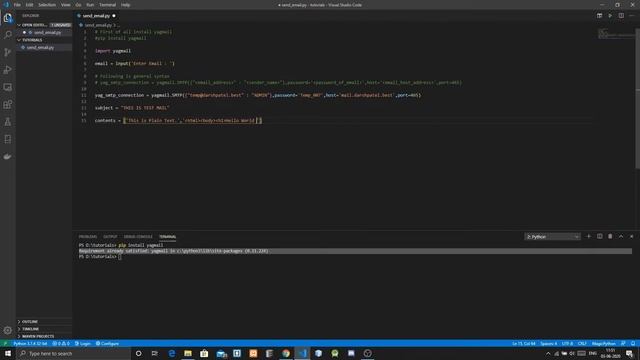Viewport: 640px width, 360px height.
Task: Open the Explorer view in the activity bar
Action: (8, 18)
